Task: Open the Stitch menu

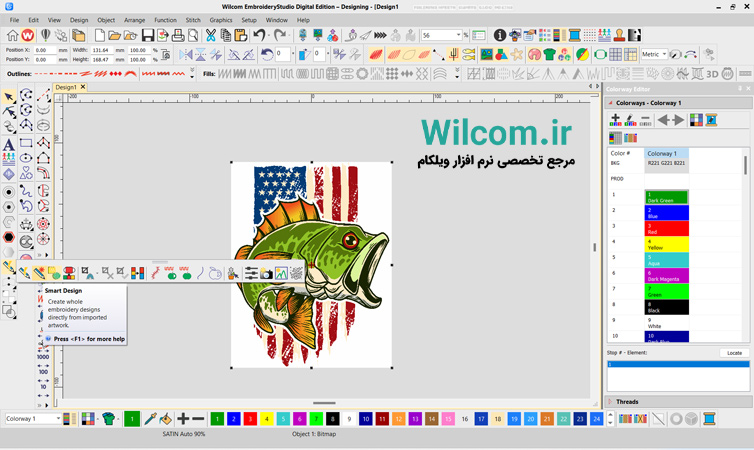Action: tap(193, 20)
